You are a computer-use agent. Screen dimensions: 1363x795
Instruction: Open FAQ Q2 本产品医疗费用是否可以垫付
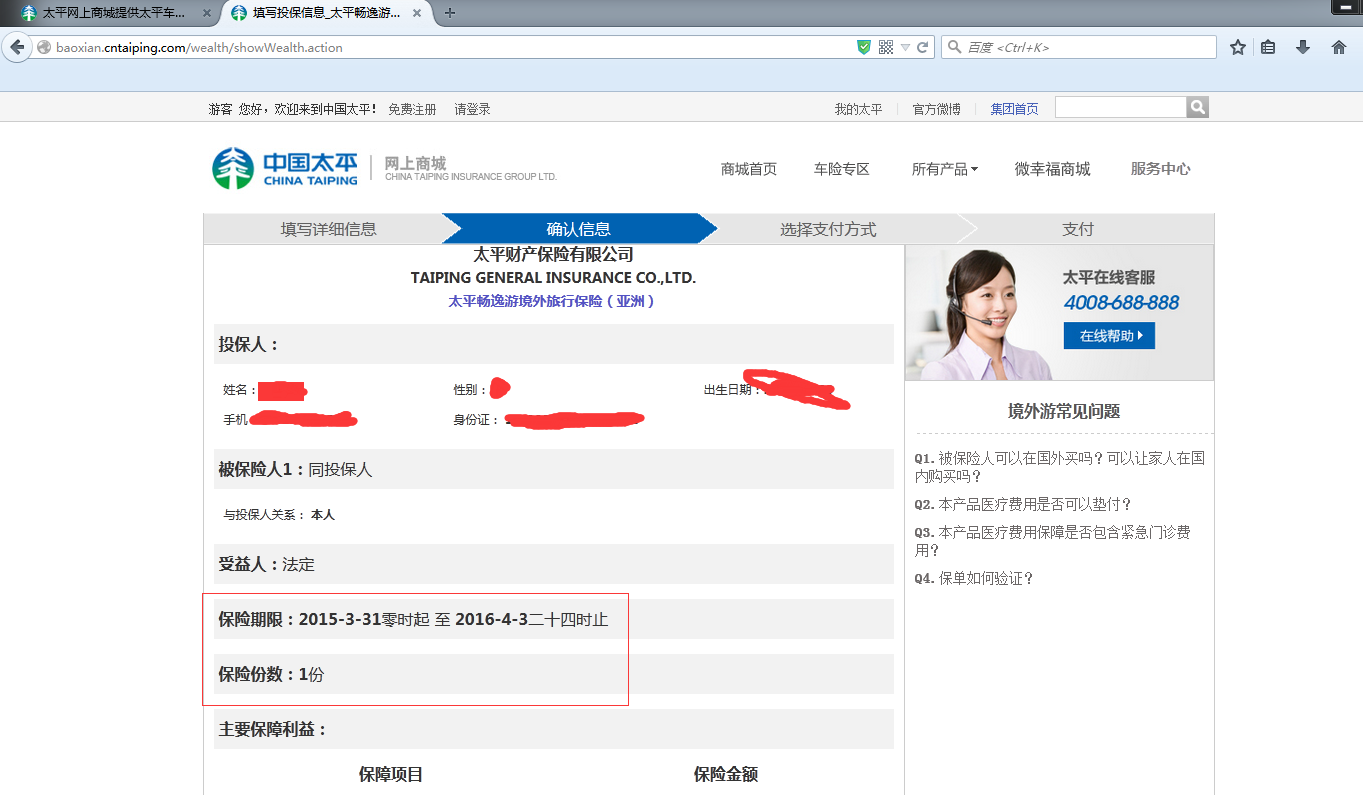(1023, 505)
